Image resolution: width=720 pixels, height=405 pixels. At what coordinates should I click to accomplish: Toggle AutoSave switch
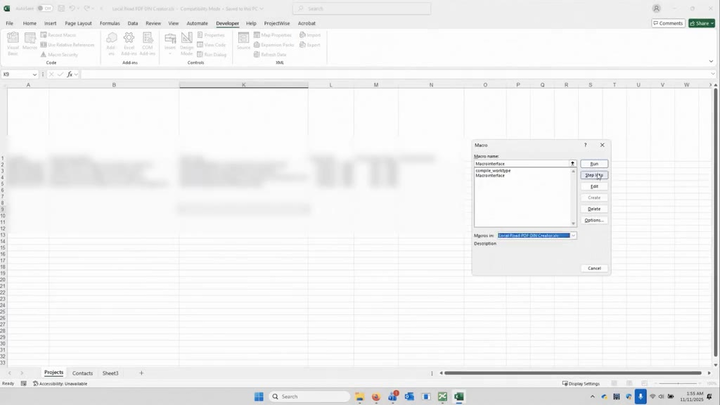tap(45, 8)
